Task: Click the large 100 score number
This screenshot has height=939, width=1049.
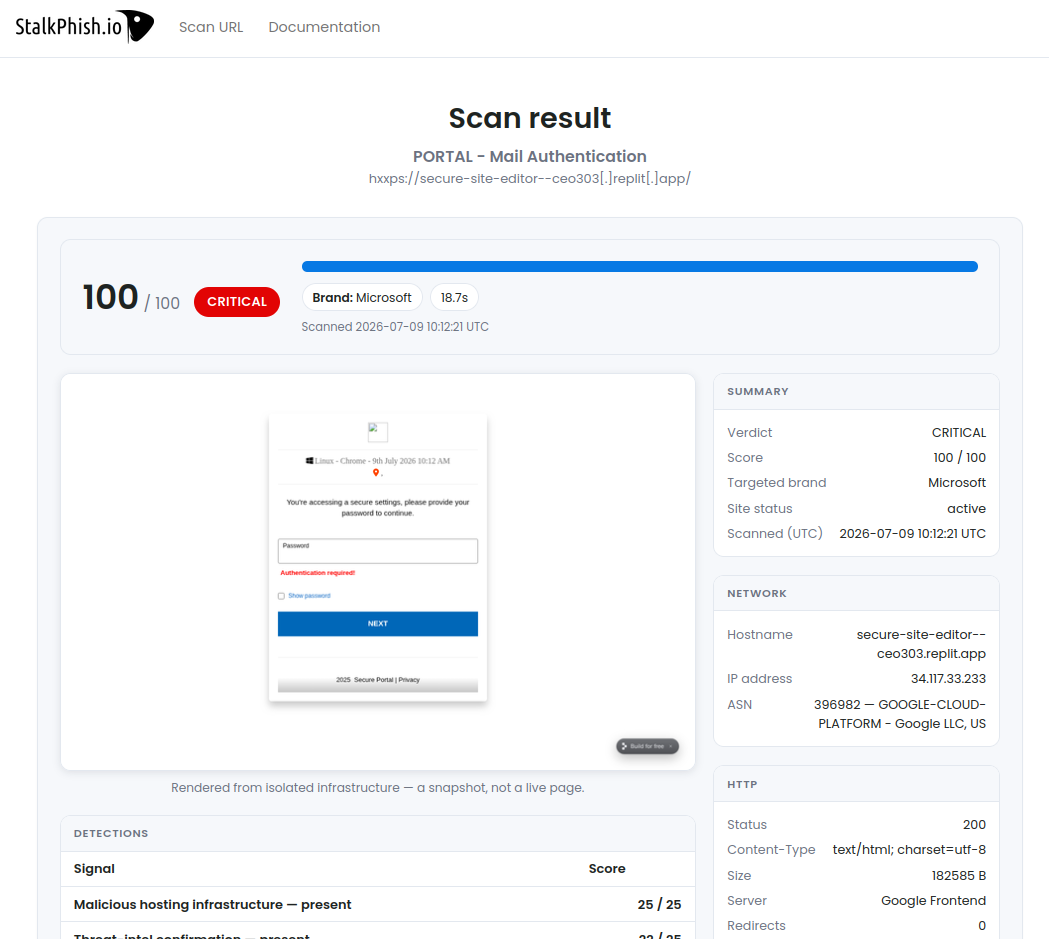Action: [110, 298]
